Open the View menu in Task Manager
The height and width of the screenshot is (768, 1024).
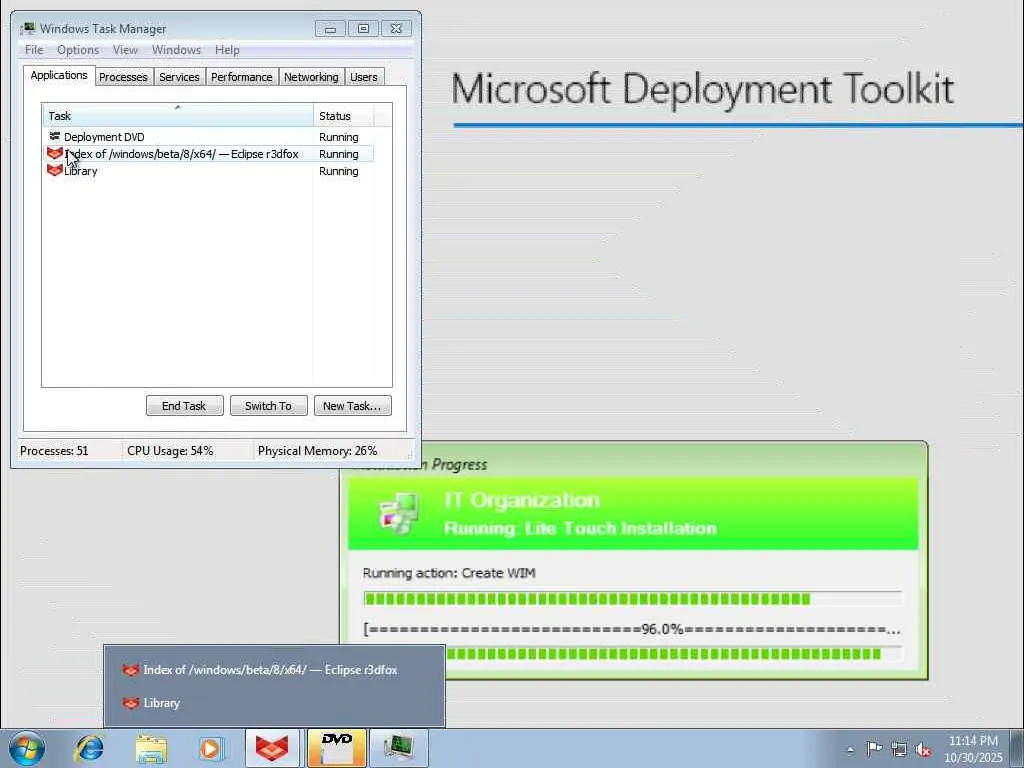point(125,50)
